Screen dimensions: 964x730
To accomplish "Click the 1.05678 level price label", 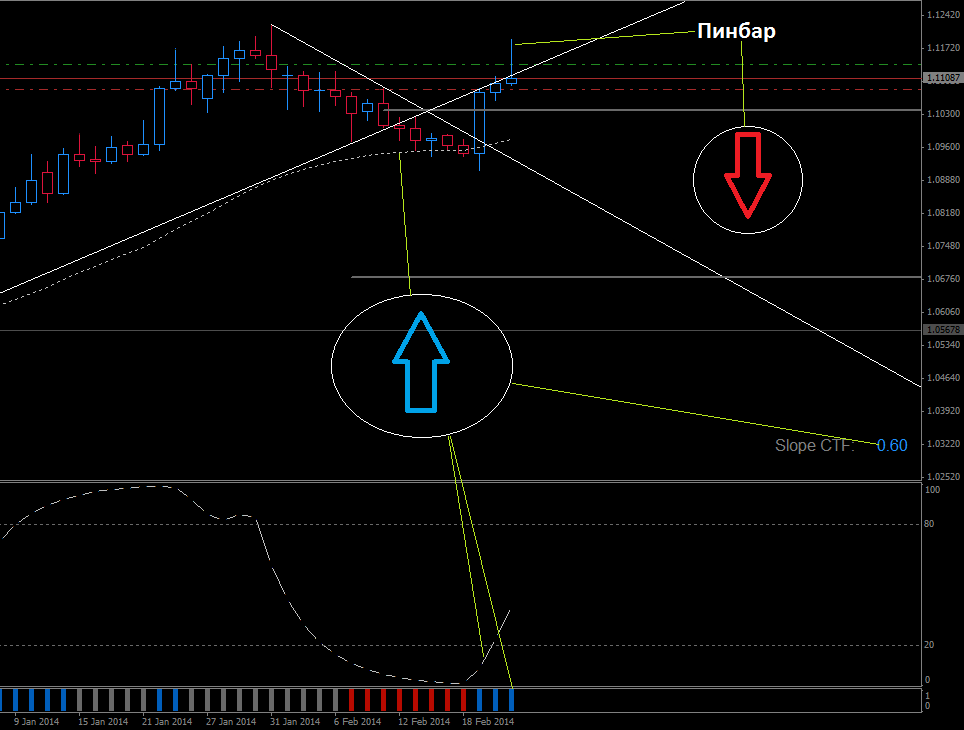I will pyautogui.click(x=943, y=330).
